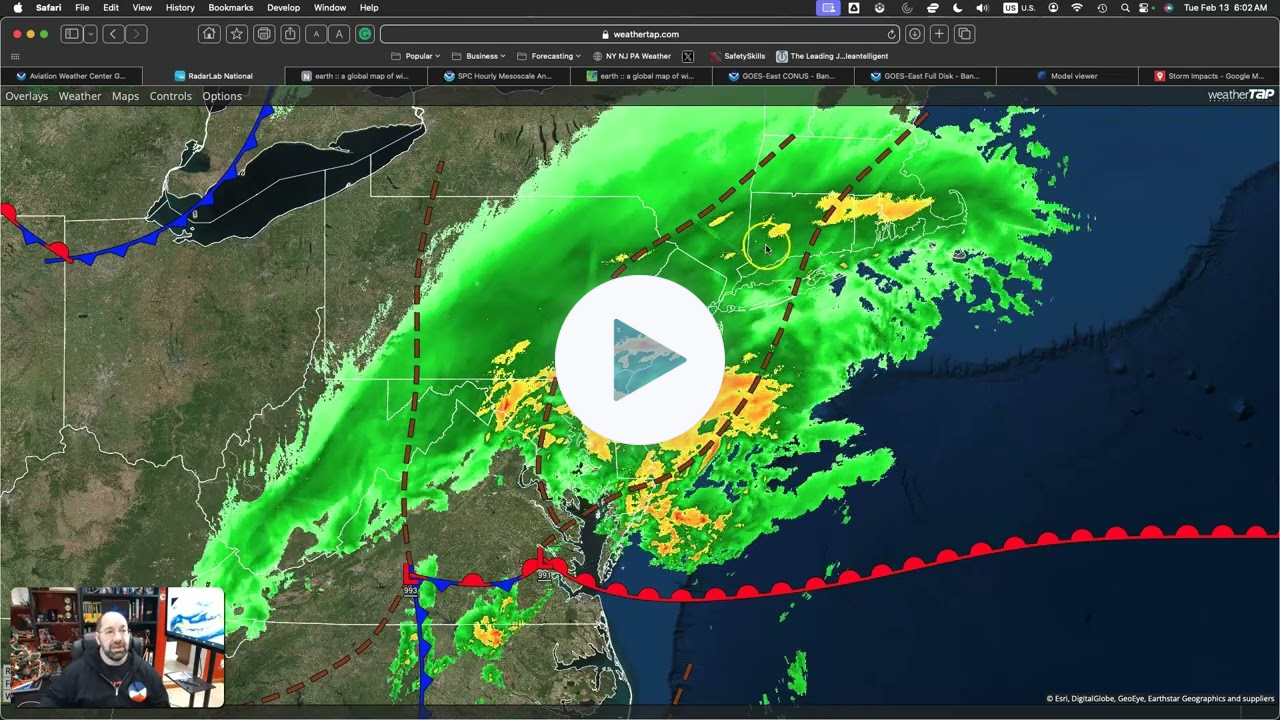Open a new tab with plus icon
Image resolution: width=1280 pixels, height=720 pixels.
coord(939,34)
